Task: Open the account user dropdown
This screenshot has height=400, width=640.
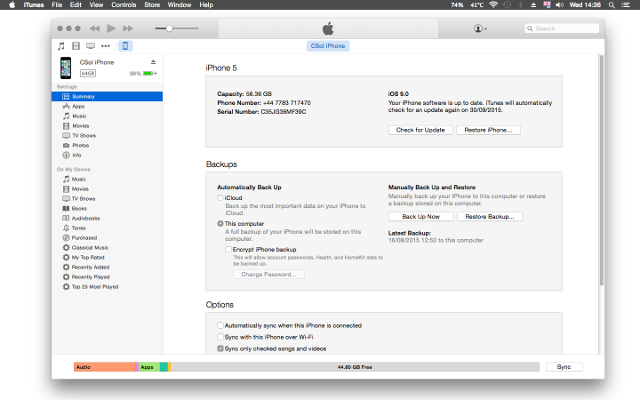Action: (x=480, y=29)
